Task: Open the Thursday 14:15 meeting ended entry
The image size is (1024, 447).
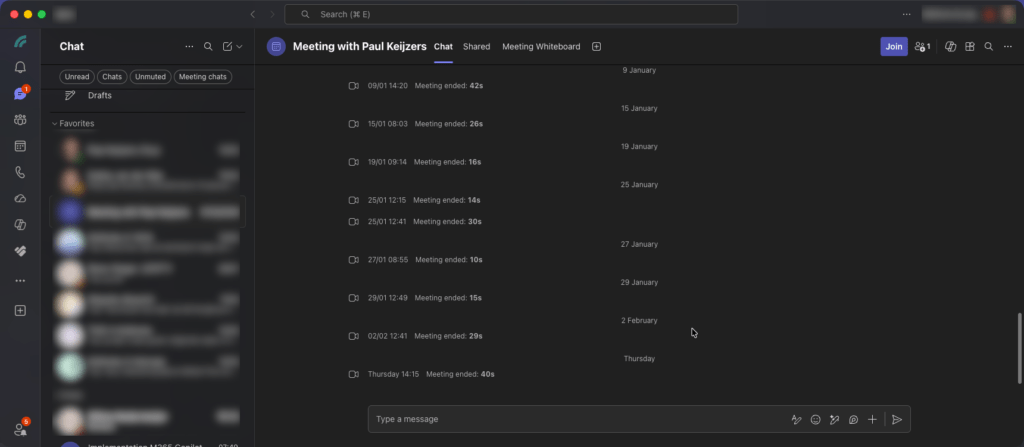Action: tap(422, 374)
